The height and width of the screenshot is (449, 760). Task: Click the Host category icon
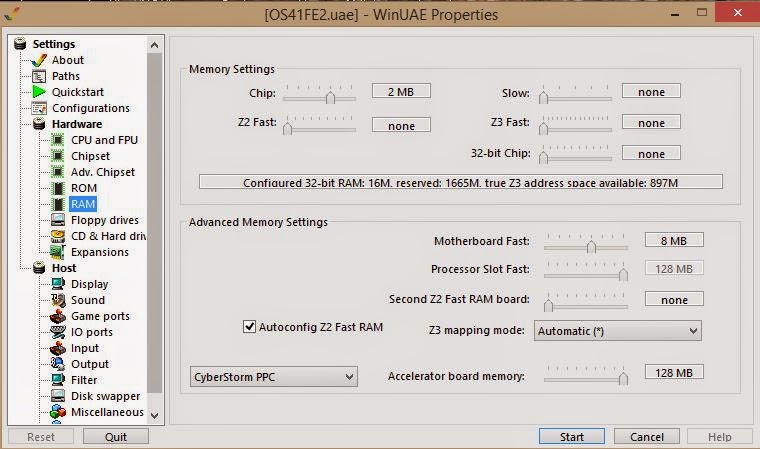coord(39,268)
